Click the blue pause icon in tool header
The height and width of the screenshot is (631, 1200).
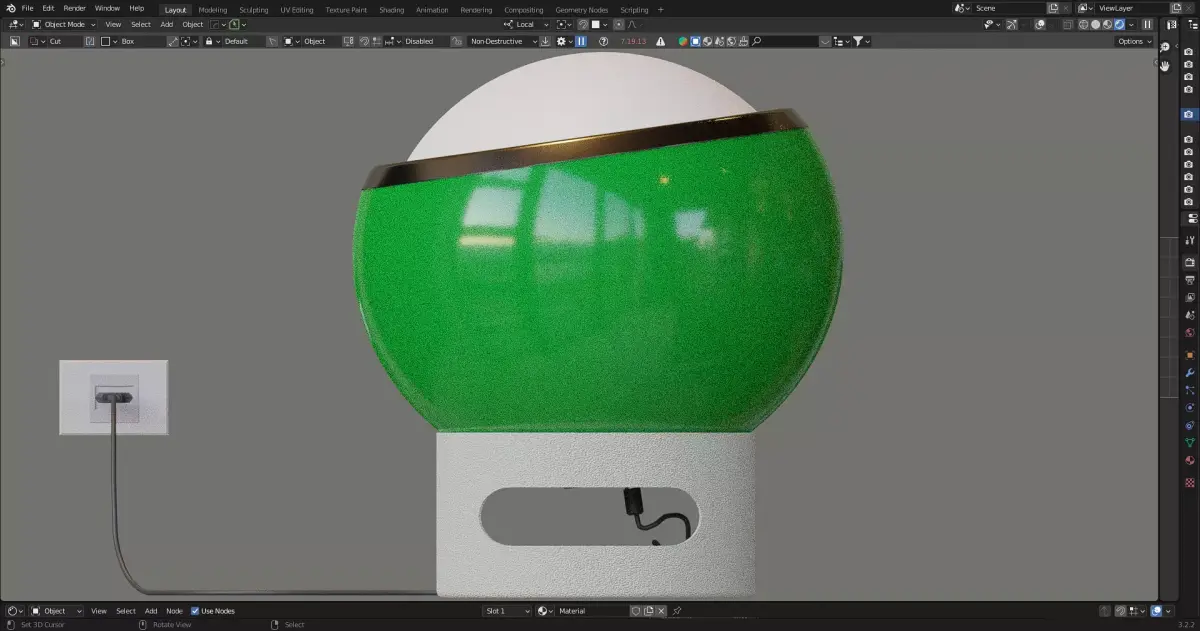[581, 41]
